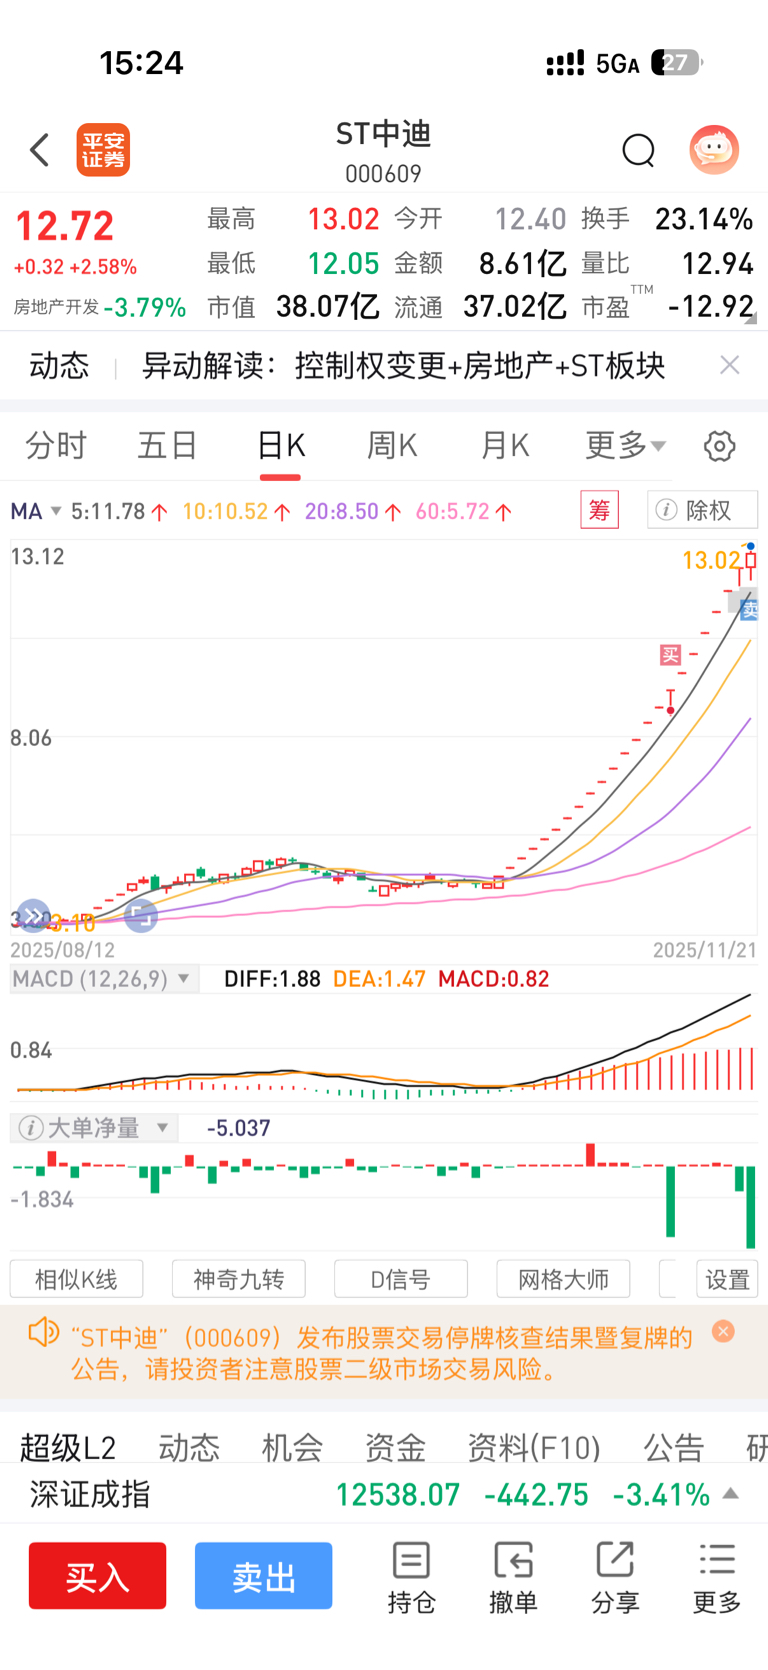Toggle the 除权 adjustment button
Viewport: 768px width, 1670px height.
pos(702,510)
